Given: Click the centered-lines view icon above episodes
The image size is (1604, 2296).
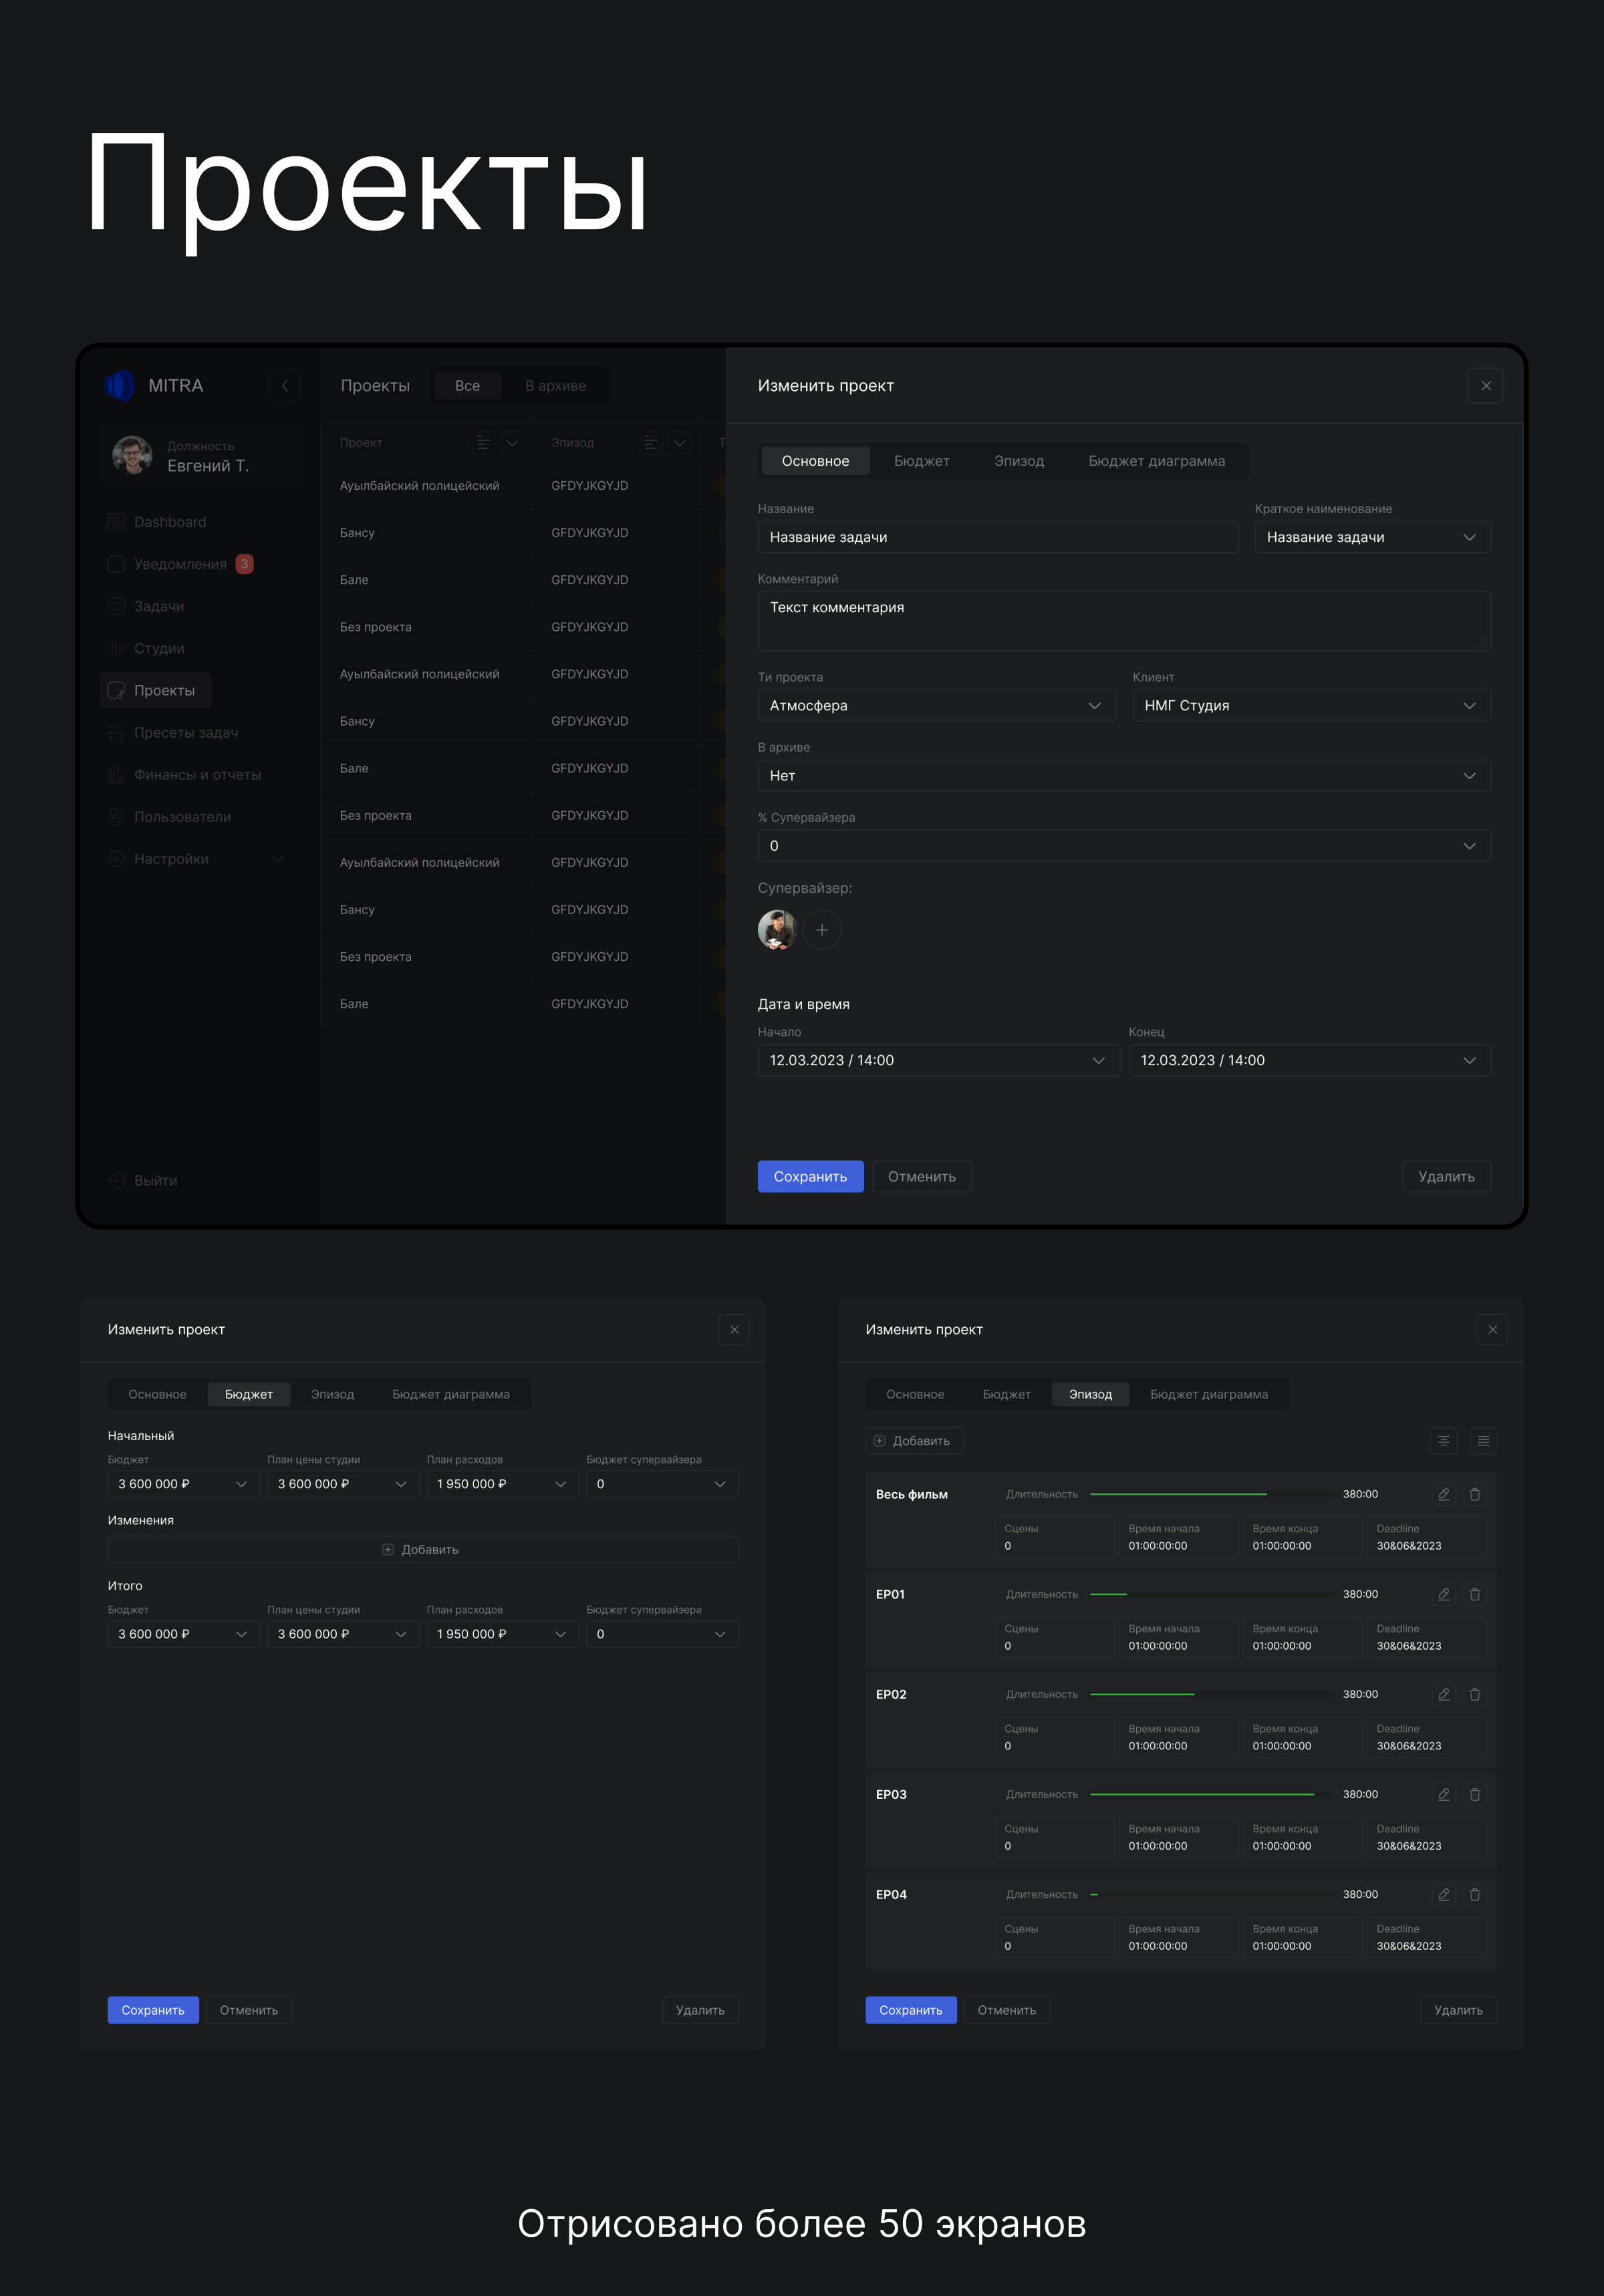Looking at the screenshot, I should pos(1443,1440).
